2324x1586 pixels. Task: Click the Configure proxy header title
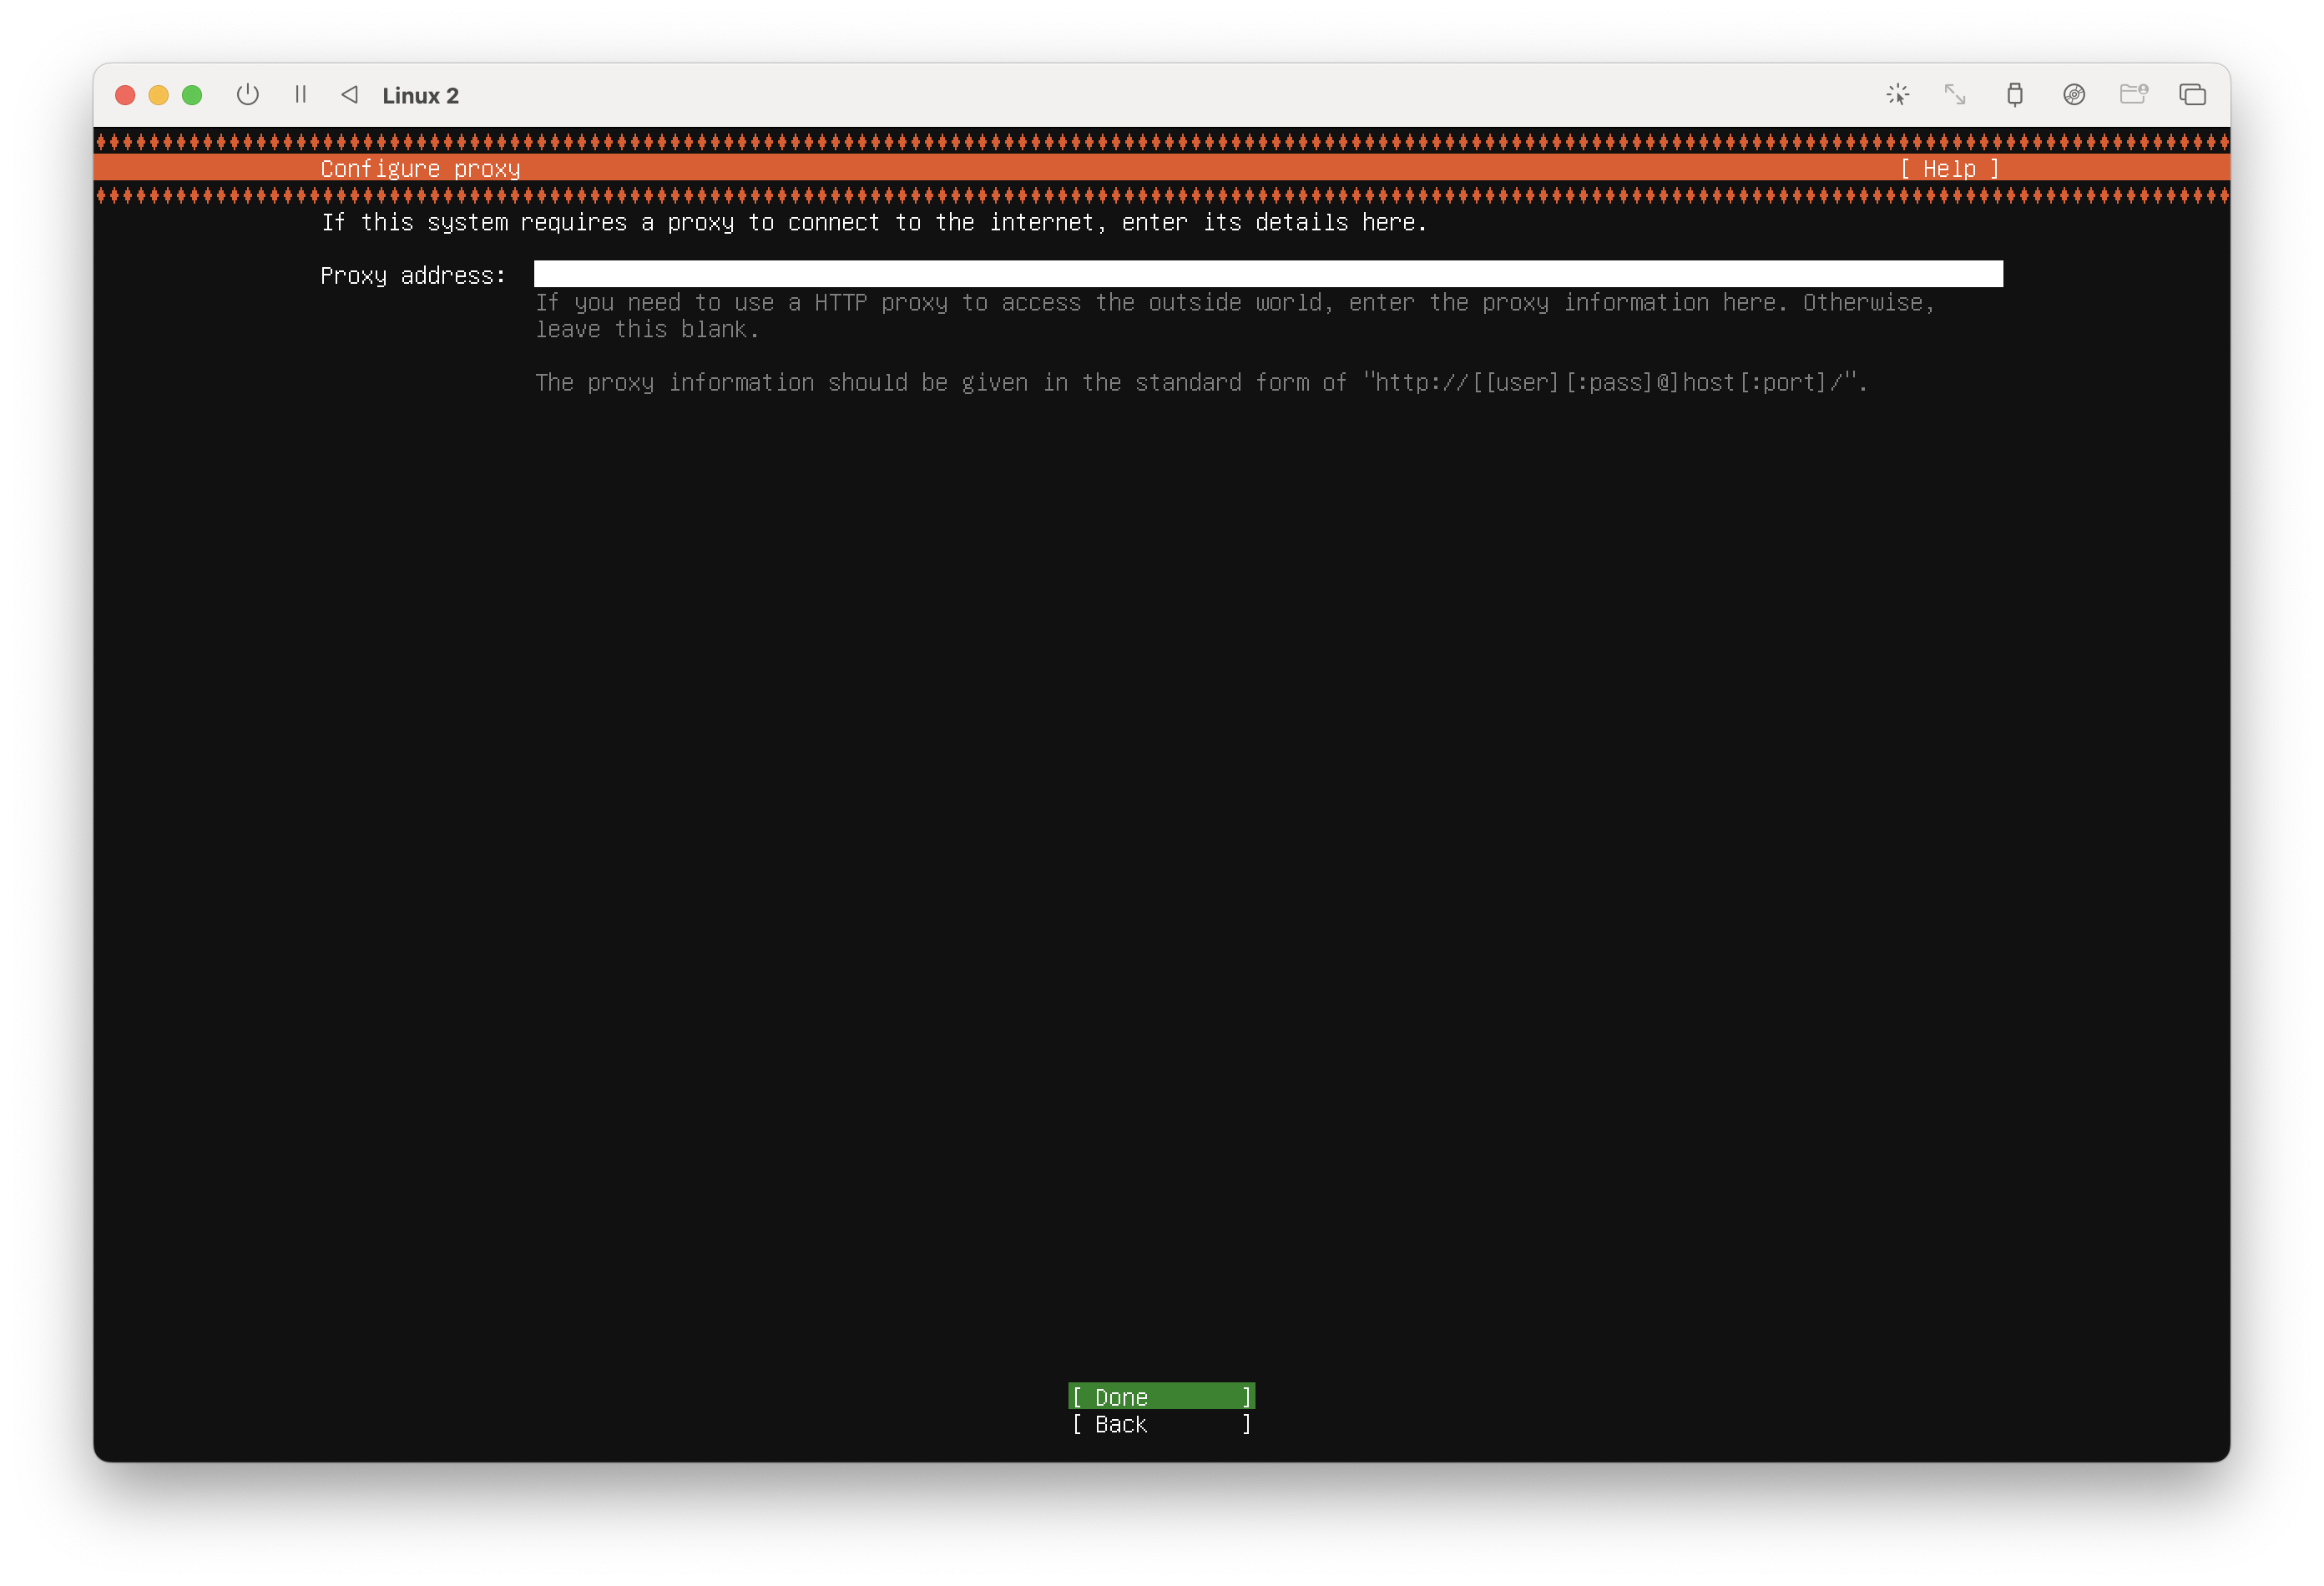click(x=420, y=169)
